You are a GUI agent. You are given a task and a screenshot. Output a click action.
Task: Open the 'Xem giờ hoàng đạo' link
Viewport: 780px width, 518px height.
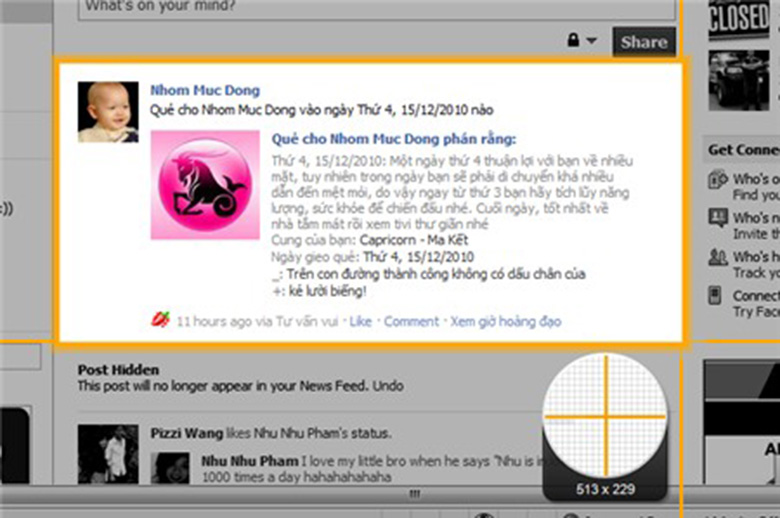point(505,321)
